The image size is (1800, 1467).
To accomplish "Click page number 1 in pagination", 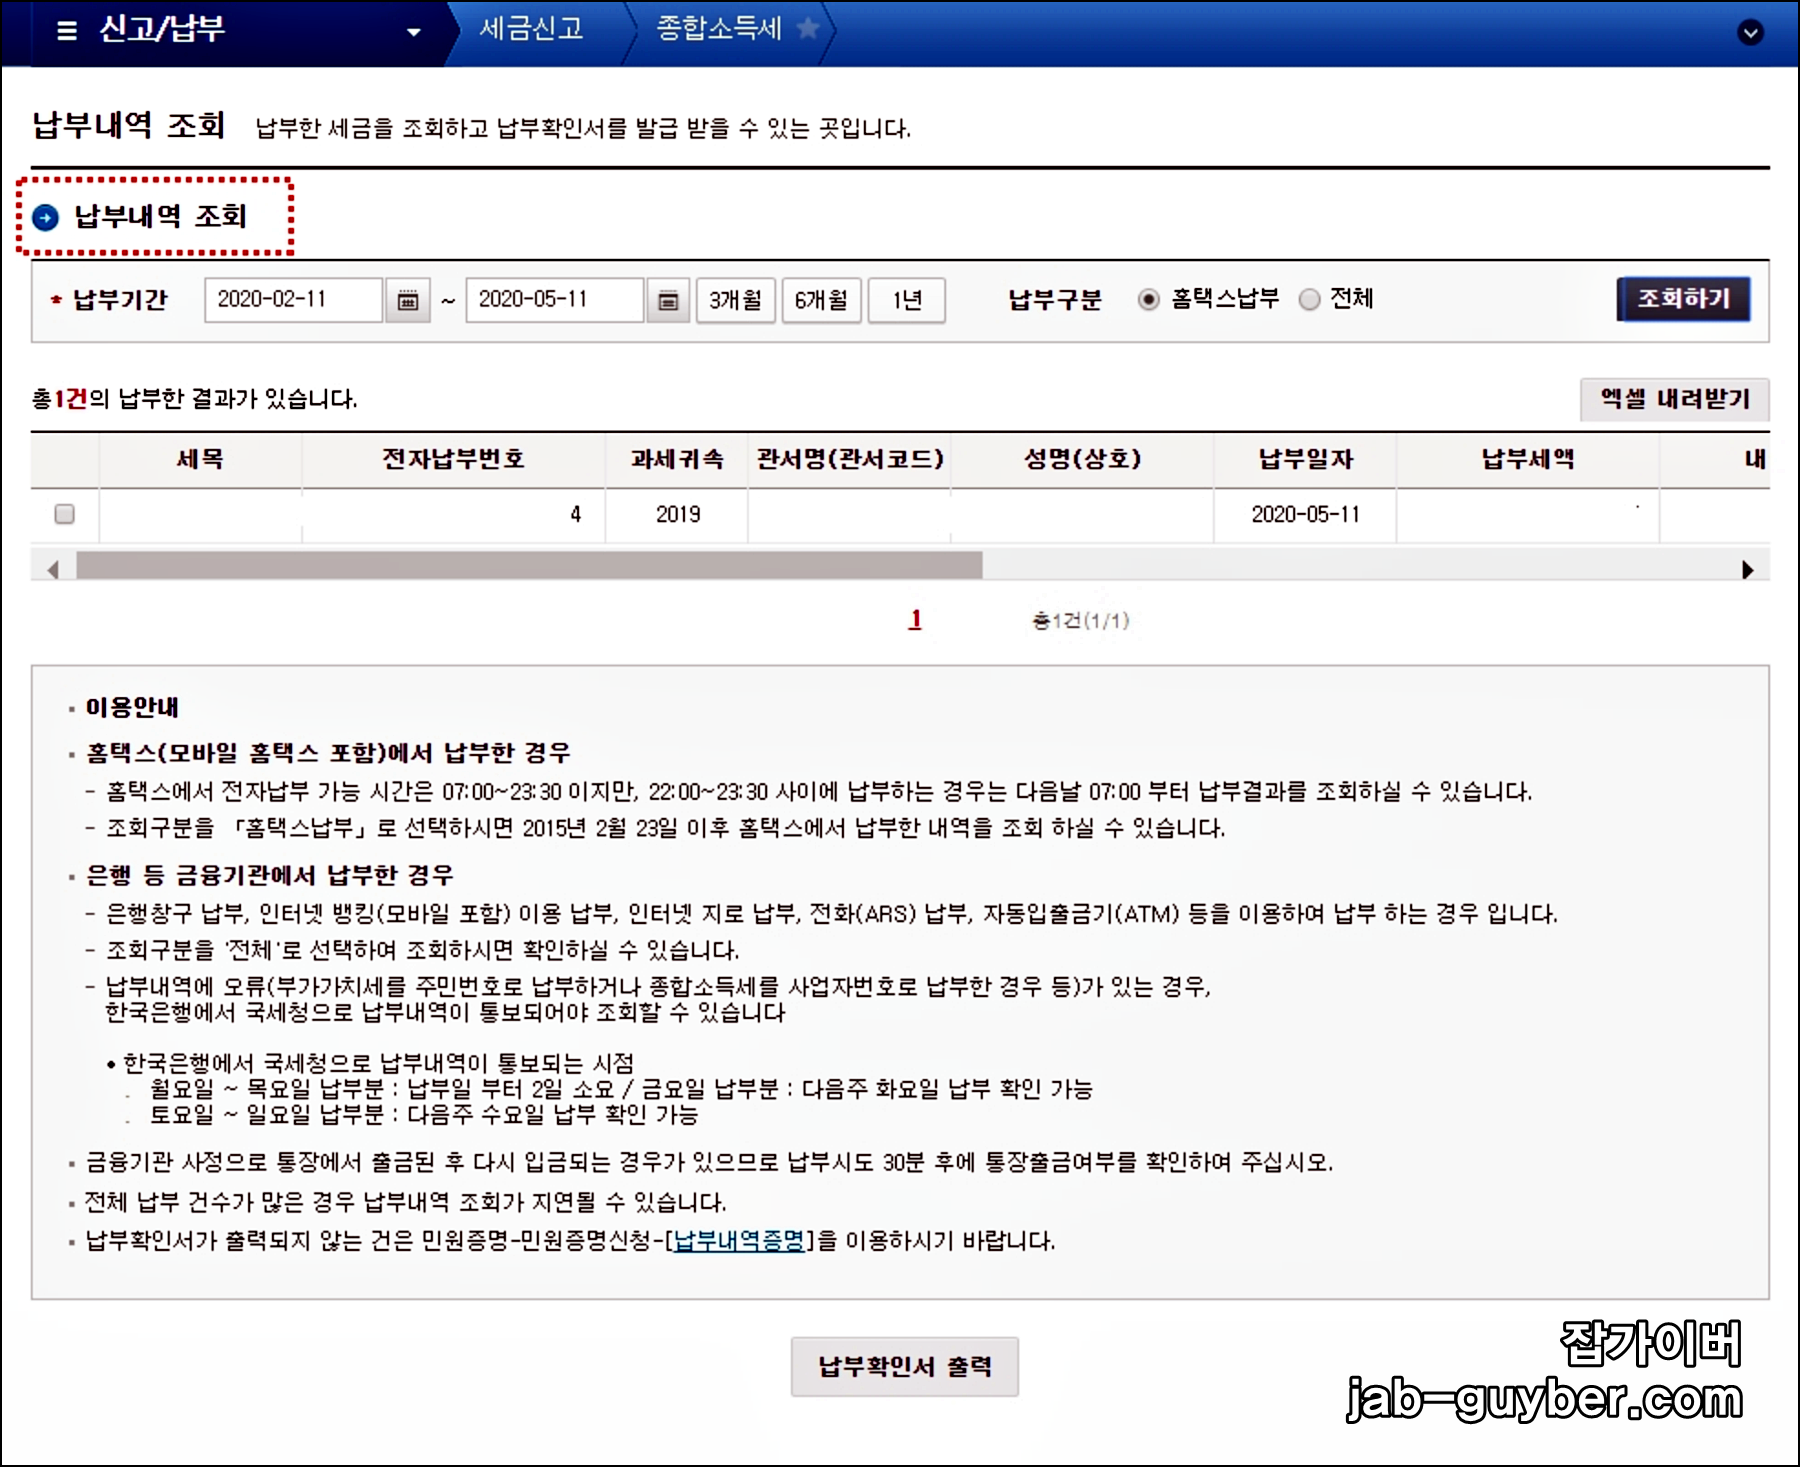I will 913,619.
